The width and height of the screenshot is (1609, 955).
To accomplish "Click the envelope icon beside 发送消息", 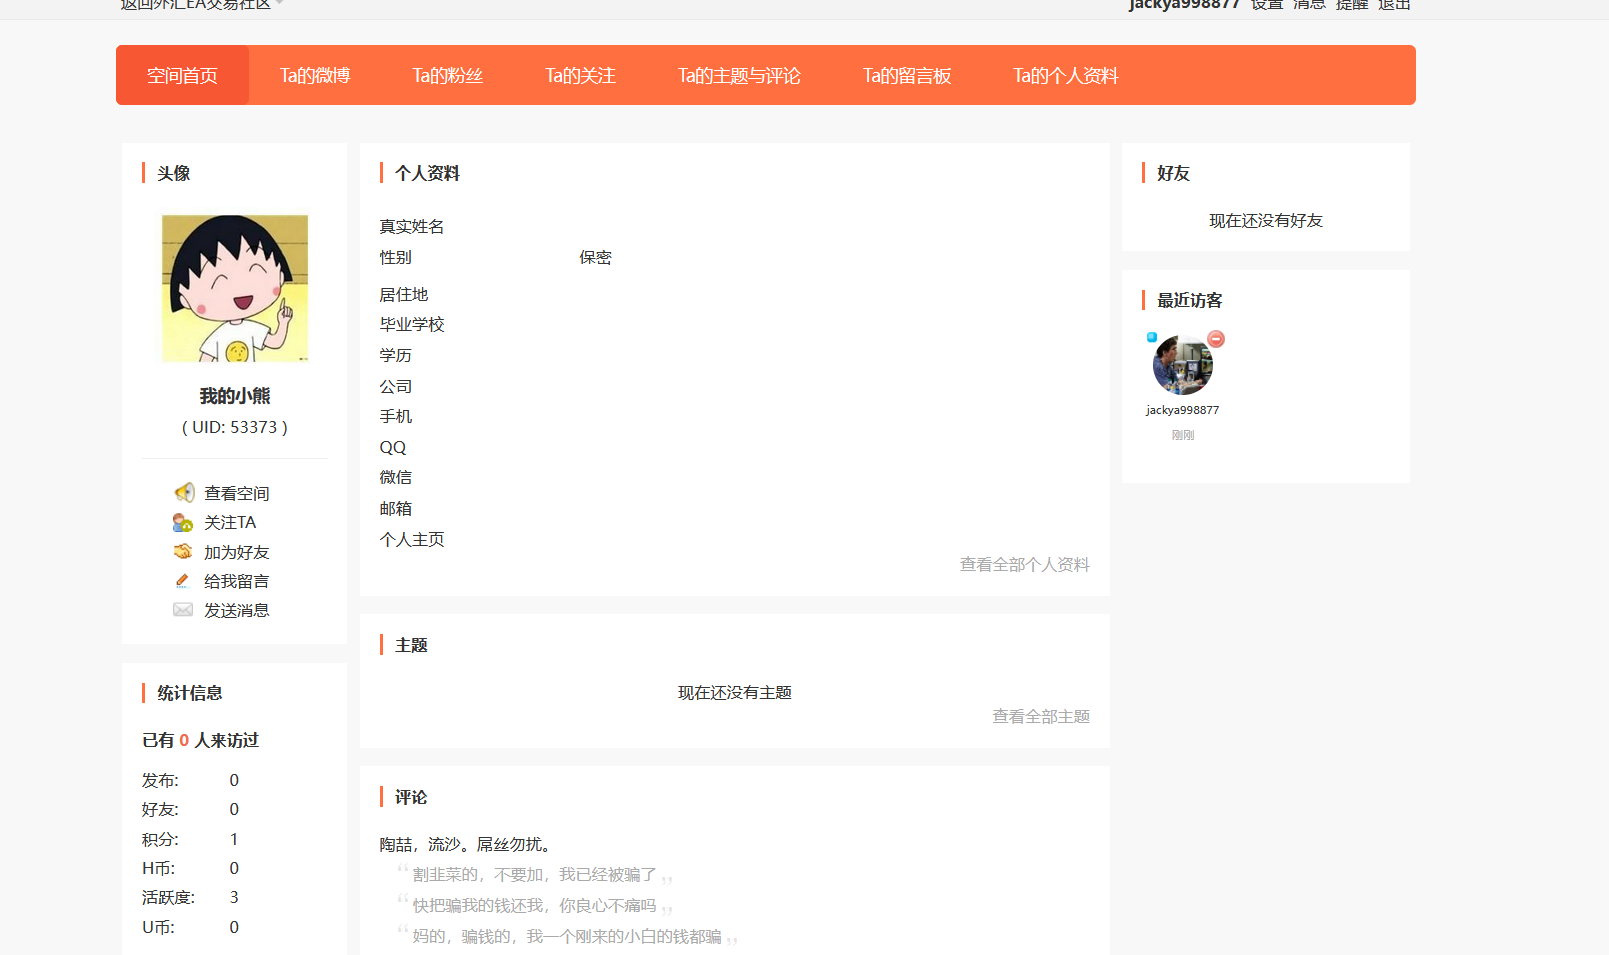I will pyautogui.click(x=183, y=610).
